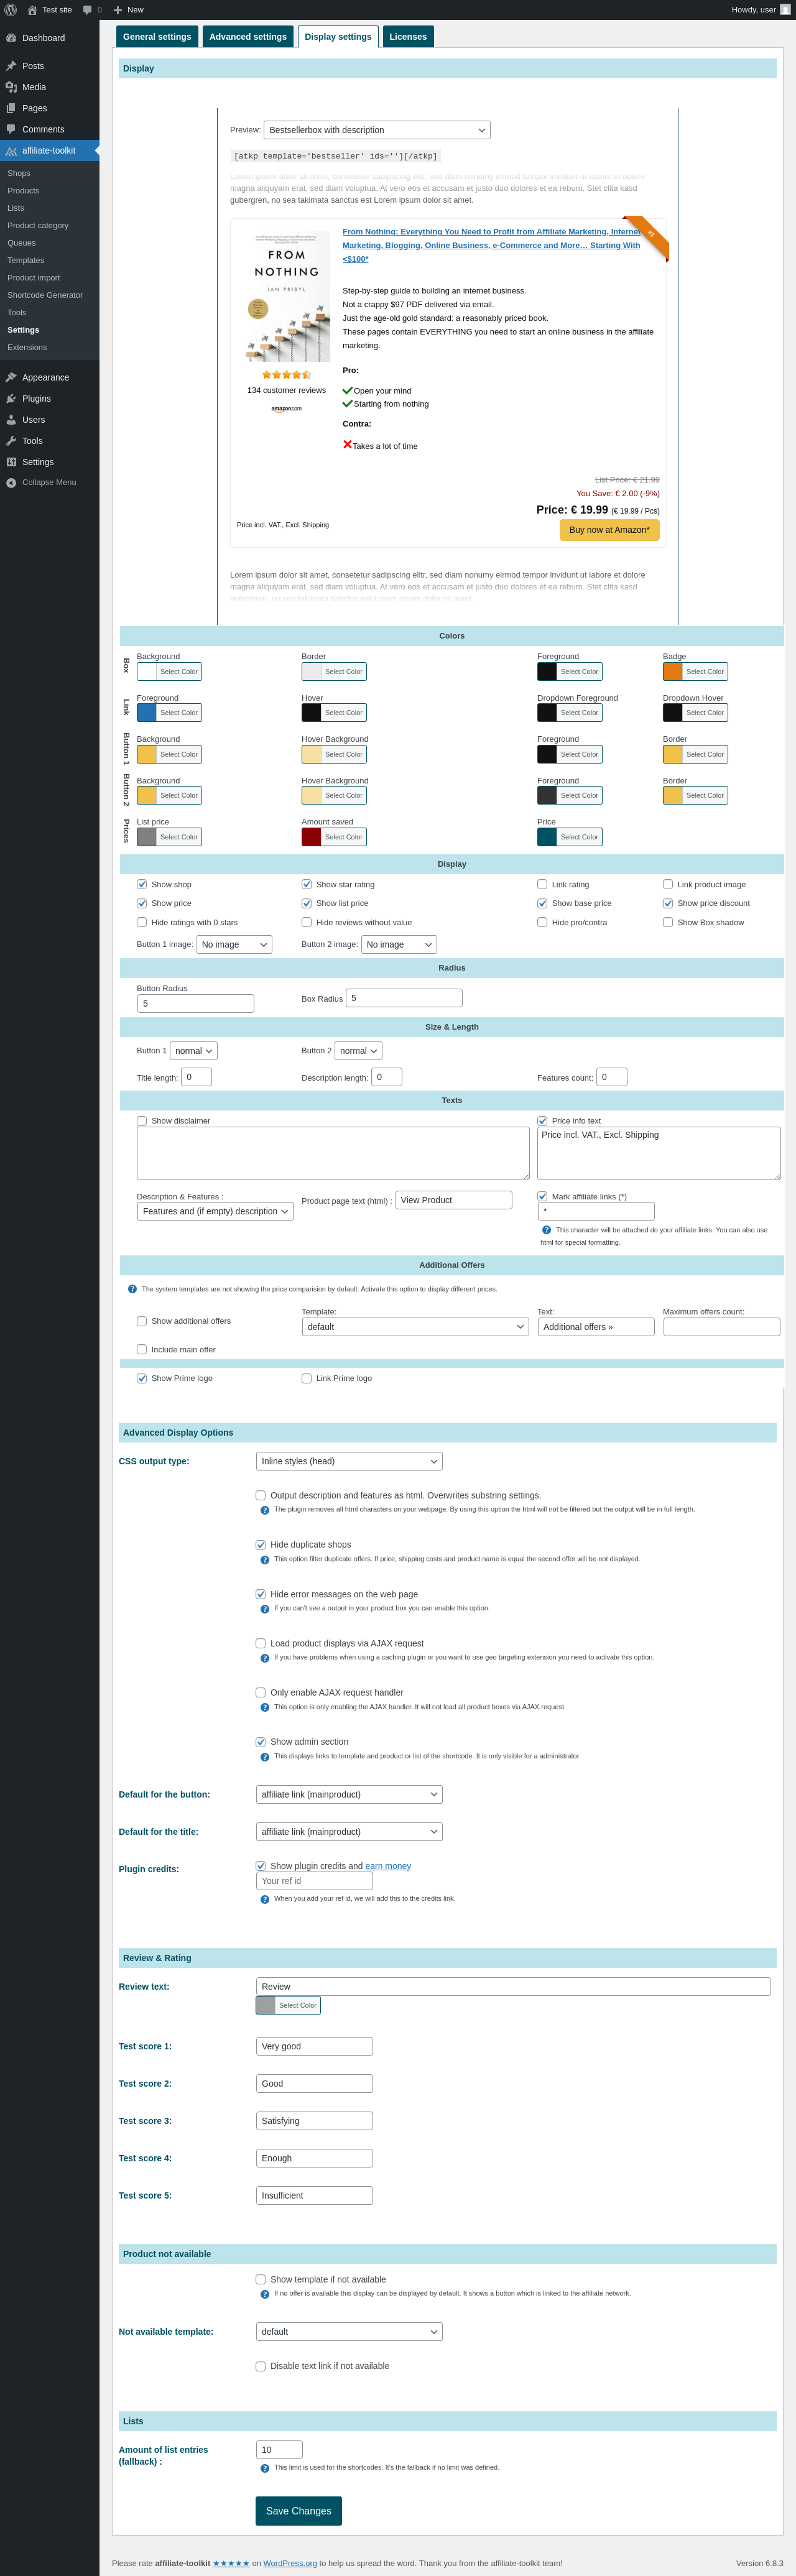Open the Button 2 image dropdown
The height and width of the screenshot is (2576, 796).
pyautogui.click(x=399, y=944)
